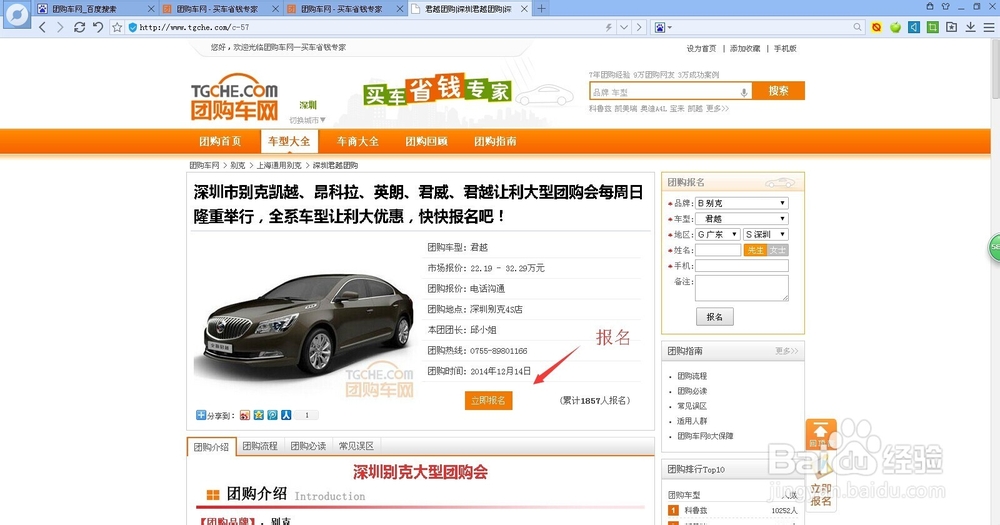Reload the page with refresh icon
Viewport: 1000px width, 525px height.
(79, 27)
